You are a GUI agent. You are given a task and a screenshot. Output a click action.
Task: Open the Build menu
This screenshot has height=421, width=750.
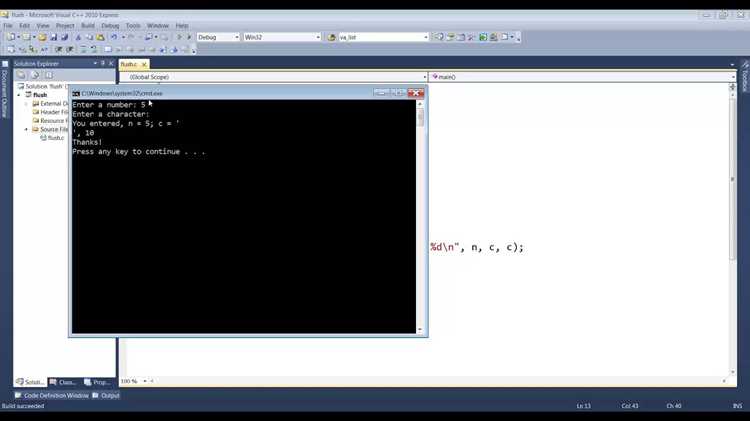tap(88, 25)
